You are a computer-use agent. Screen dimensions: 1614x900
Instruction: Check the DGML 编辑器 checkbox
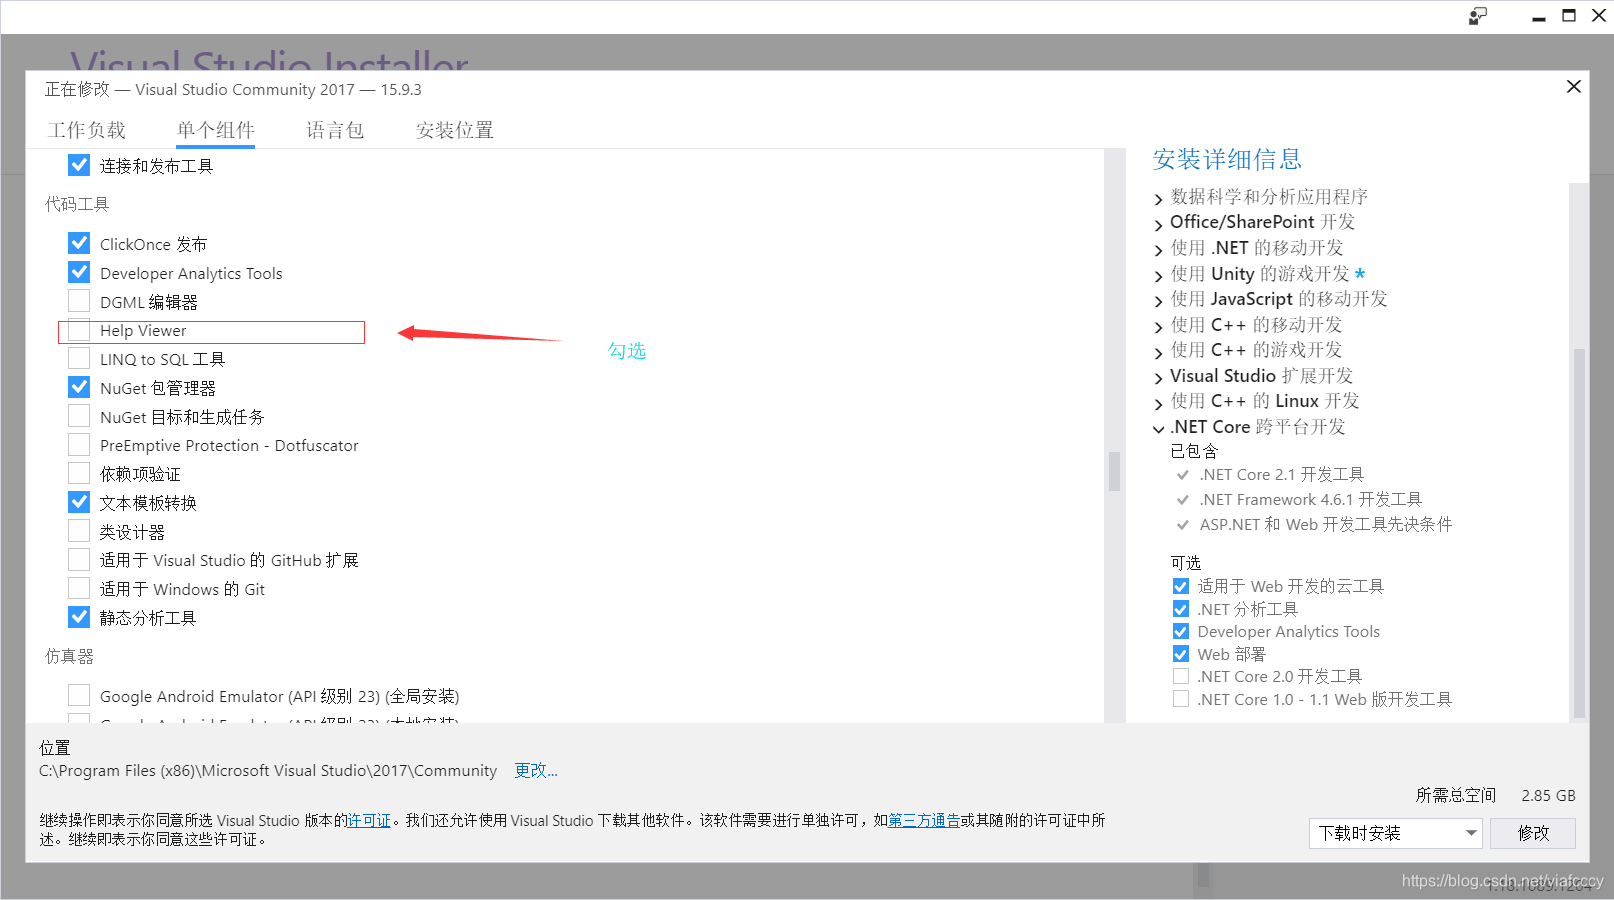[79, 301]
